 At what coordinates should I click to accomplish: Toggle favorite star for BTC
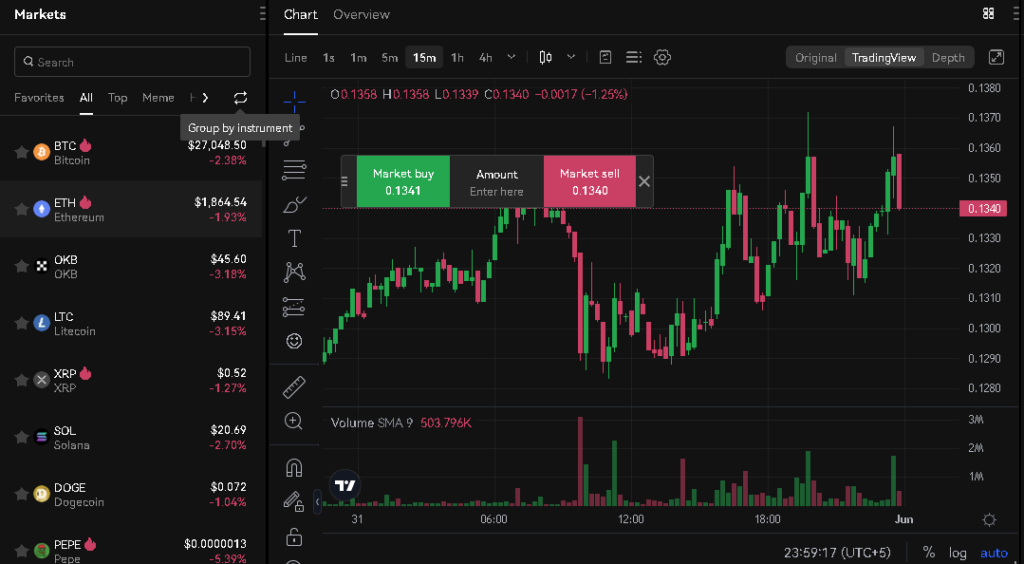21,152
